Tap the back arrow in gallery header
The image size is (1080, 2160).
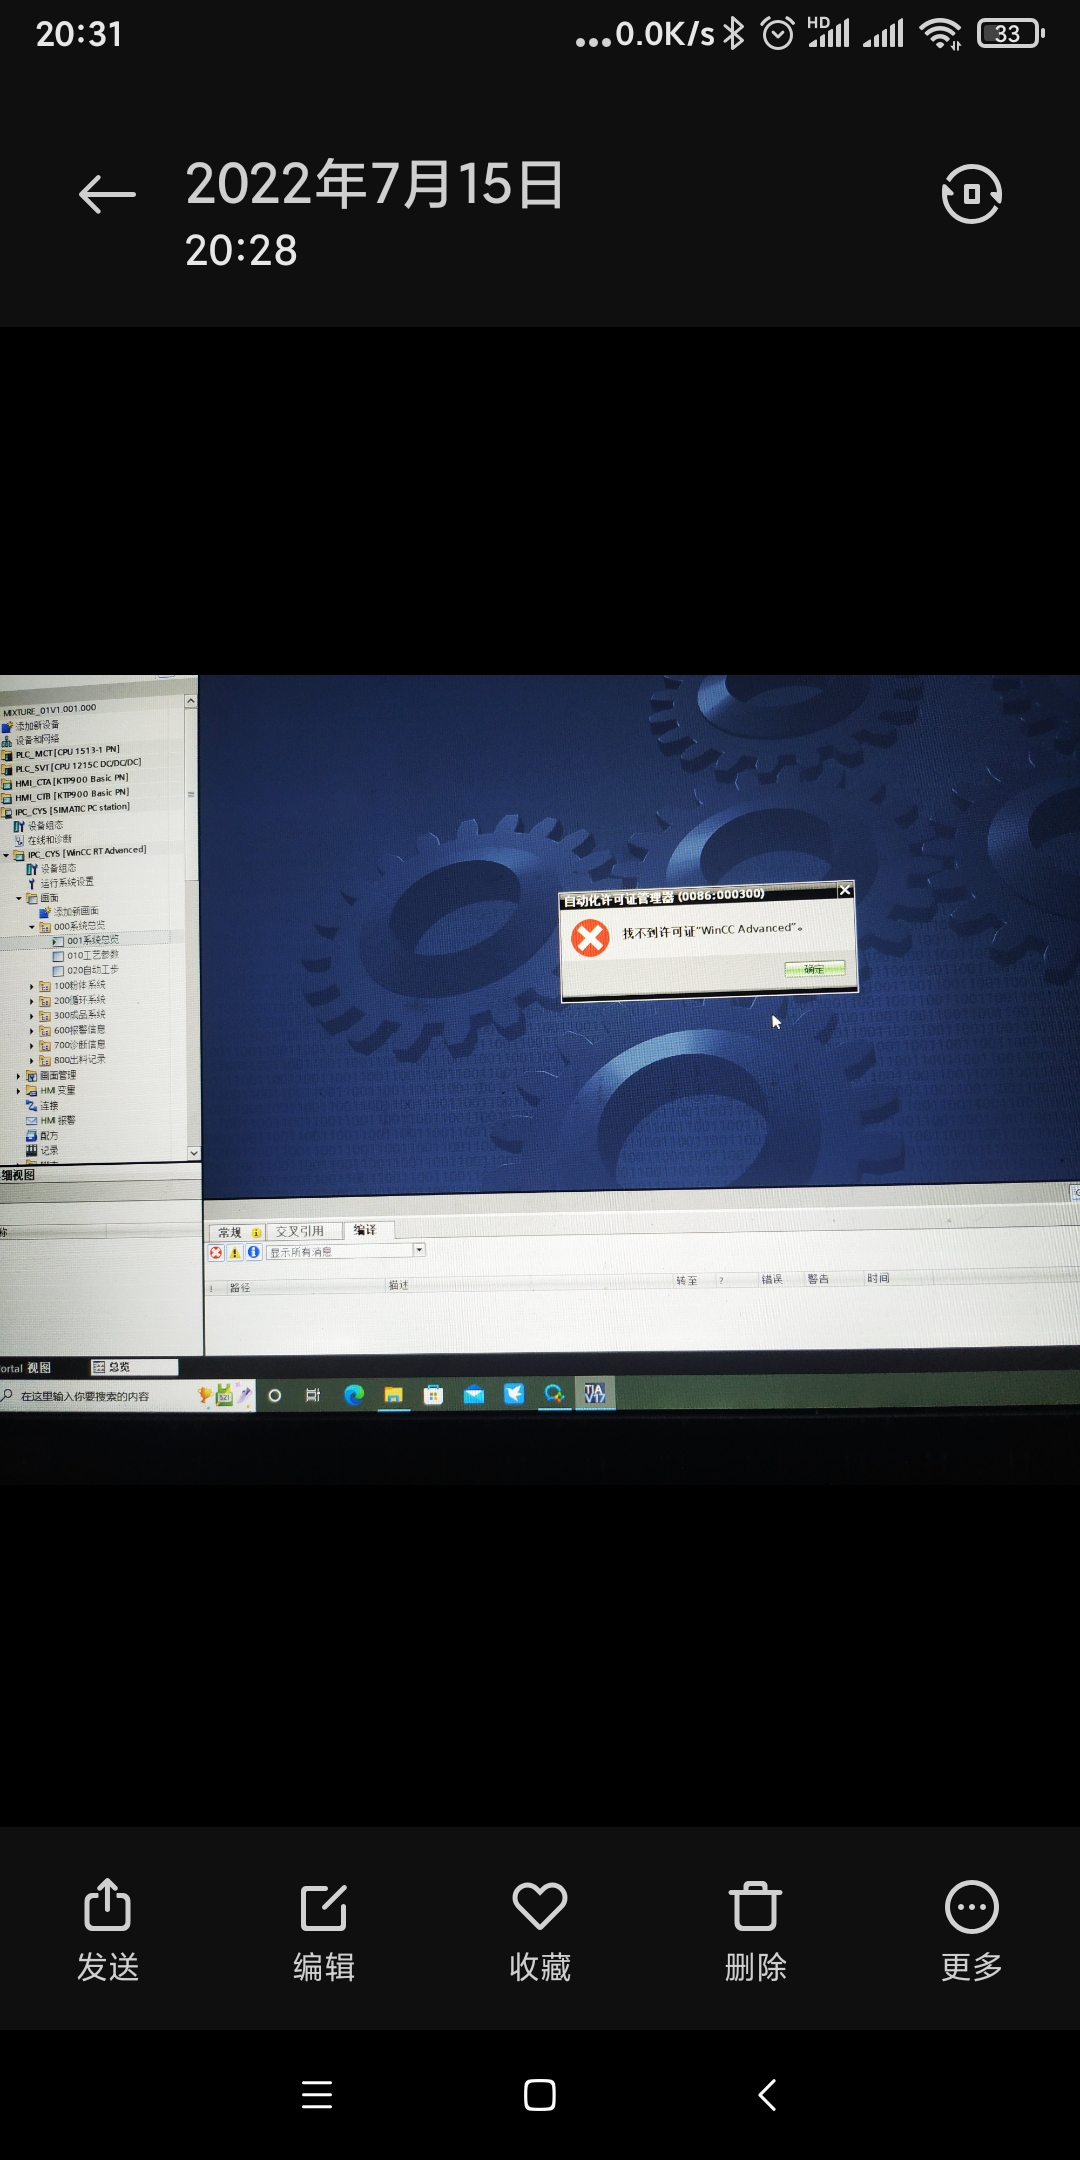tap(107, 194)
